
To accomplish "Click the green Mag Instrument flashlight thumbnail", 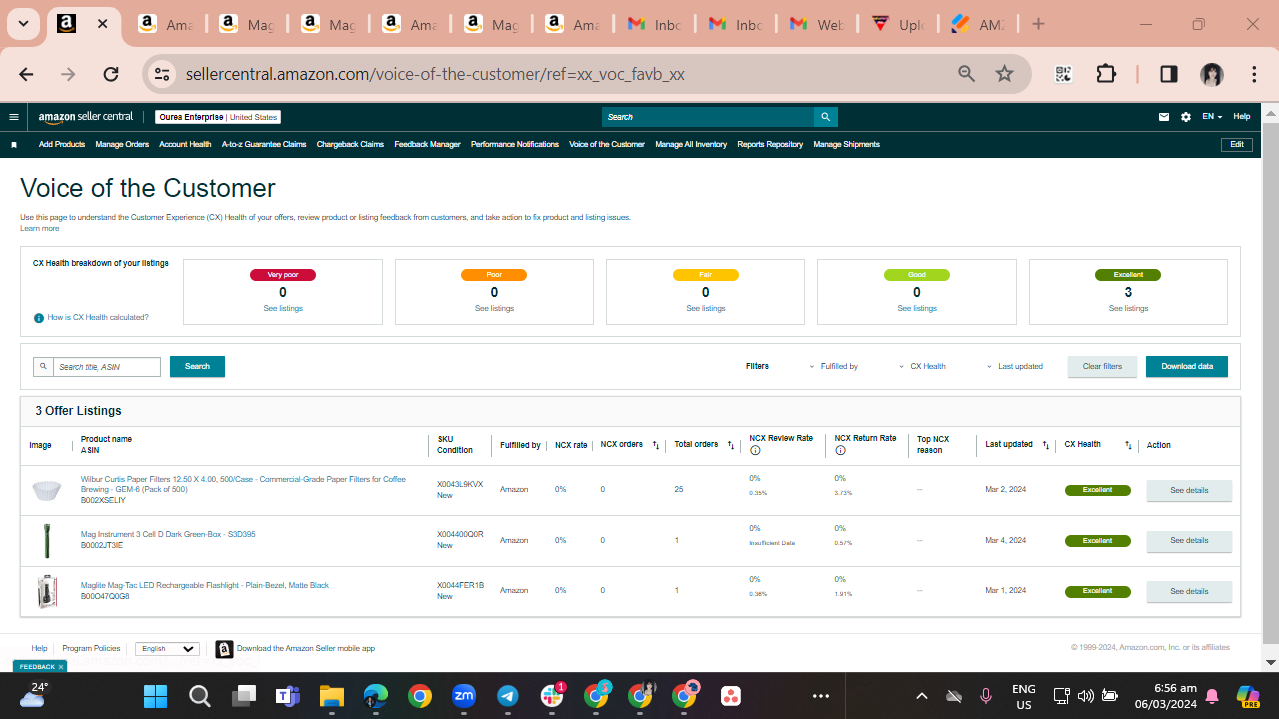I will click(x=45, y=541).
